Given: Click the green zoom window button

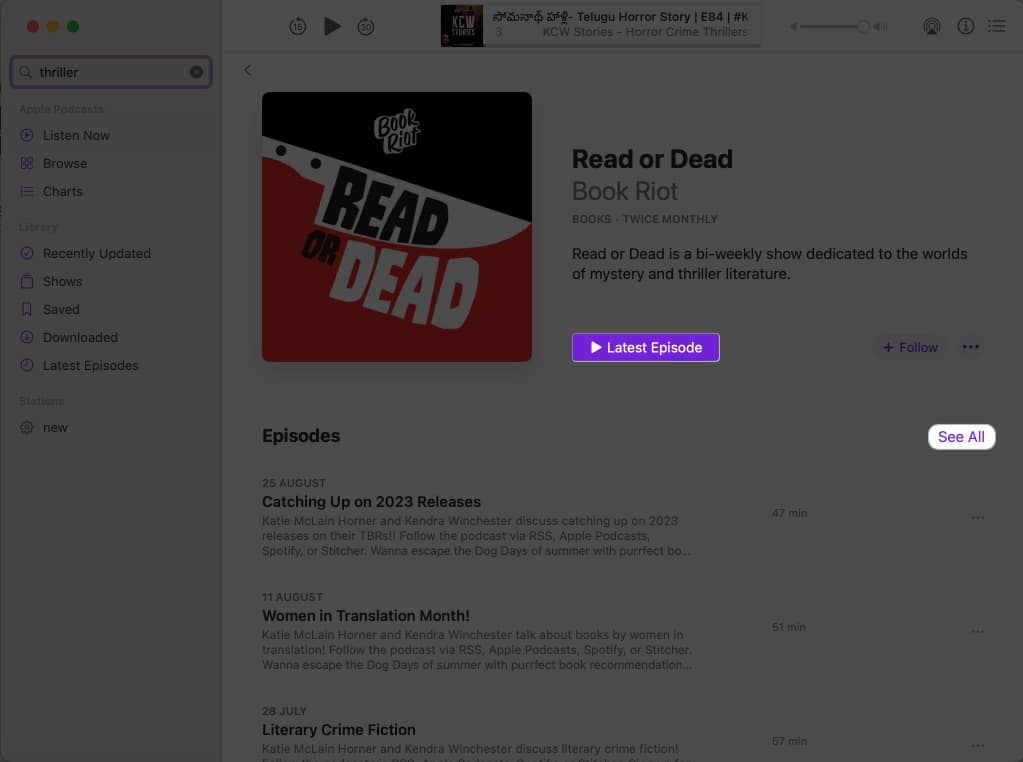Looking at the screenshot, I should point(73,26).
